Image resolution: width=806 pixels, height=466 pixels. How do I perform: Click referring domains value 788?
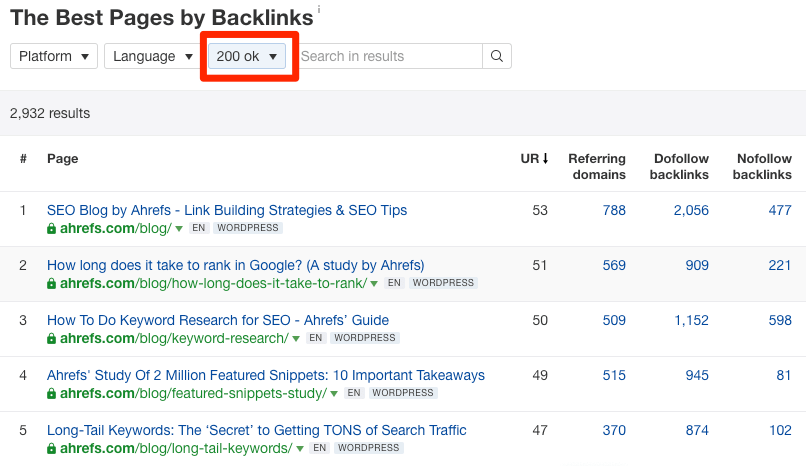point(614,210)
